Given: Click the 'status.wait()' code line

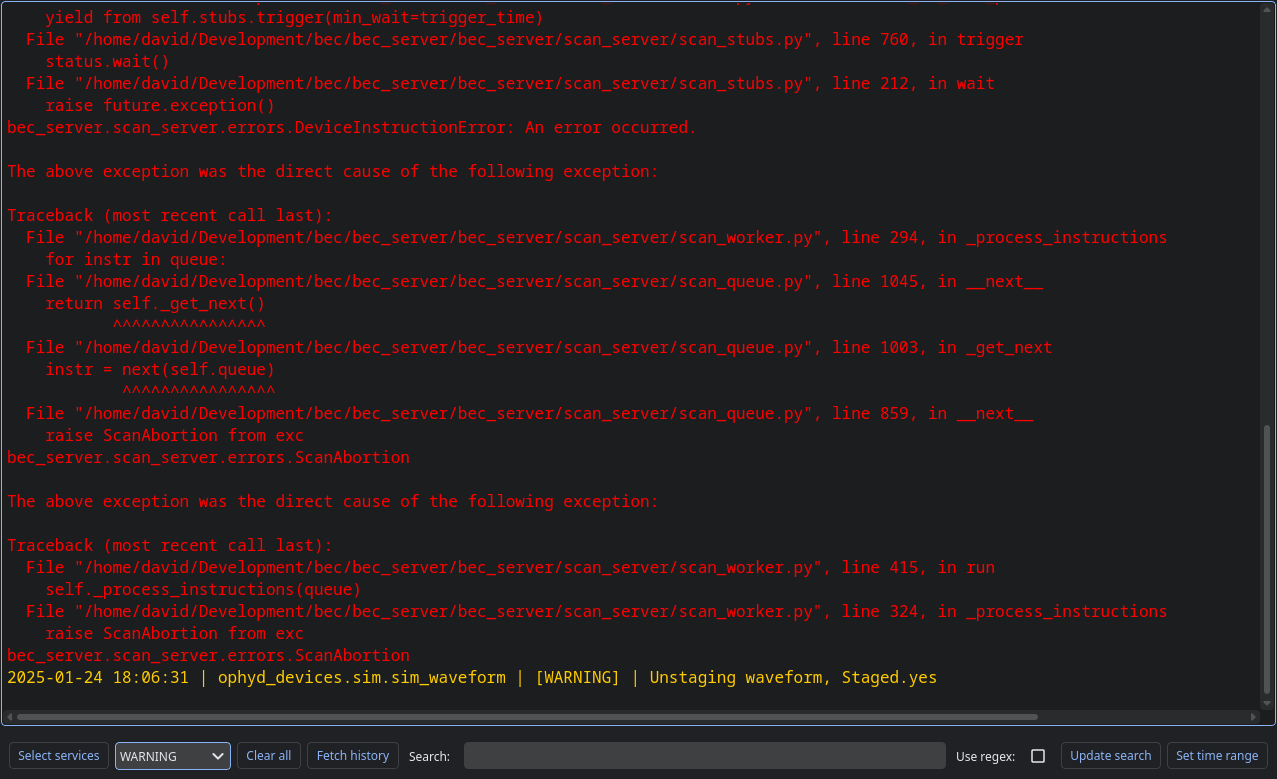Looking at the screenshot, I should click(107, 61).
